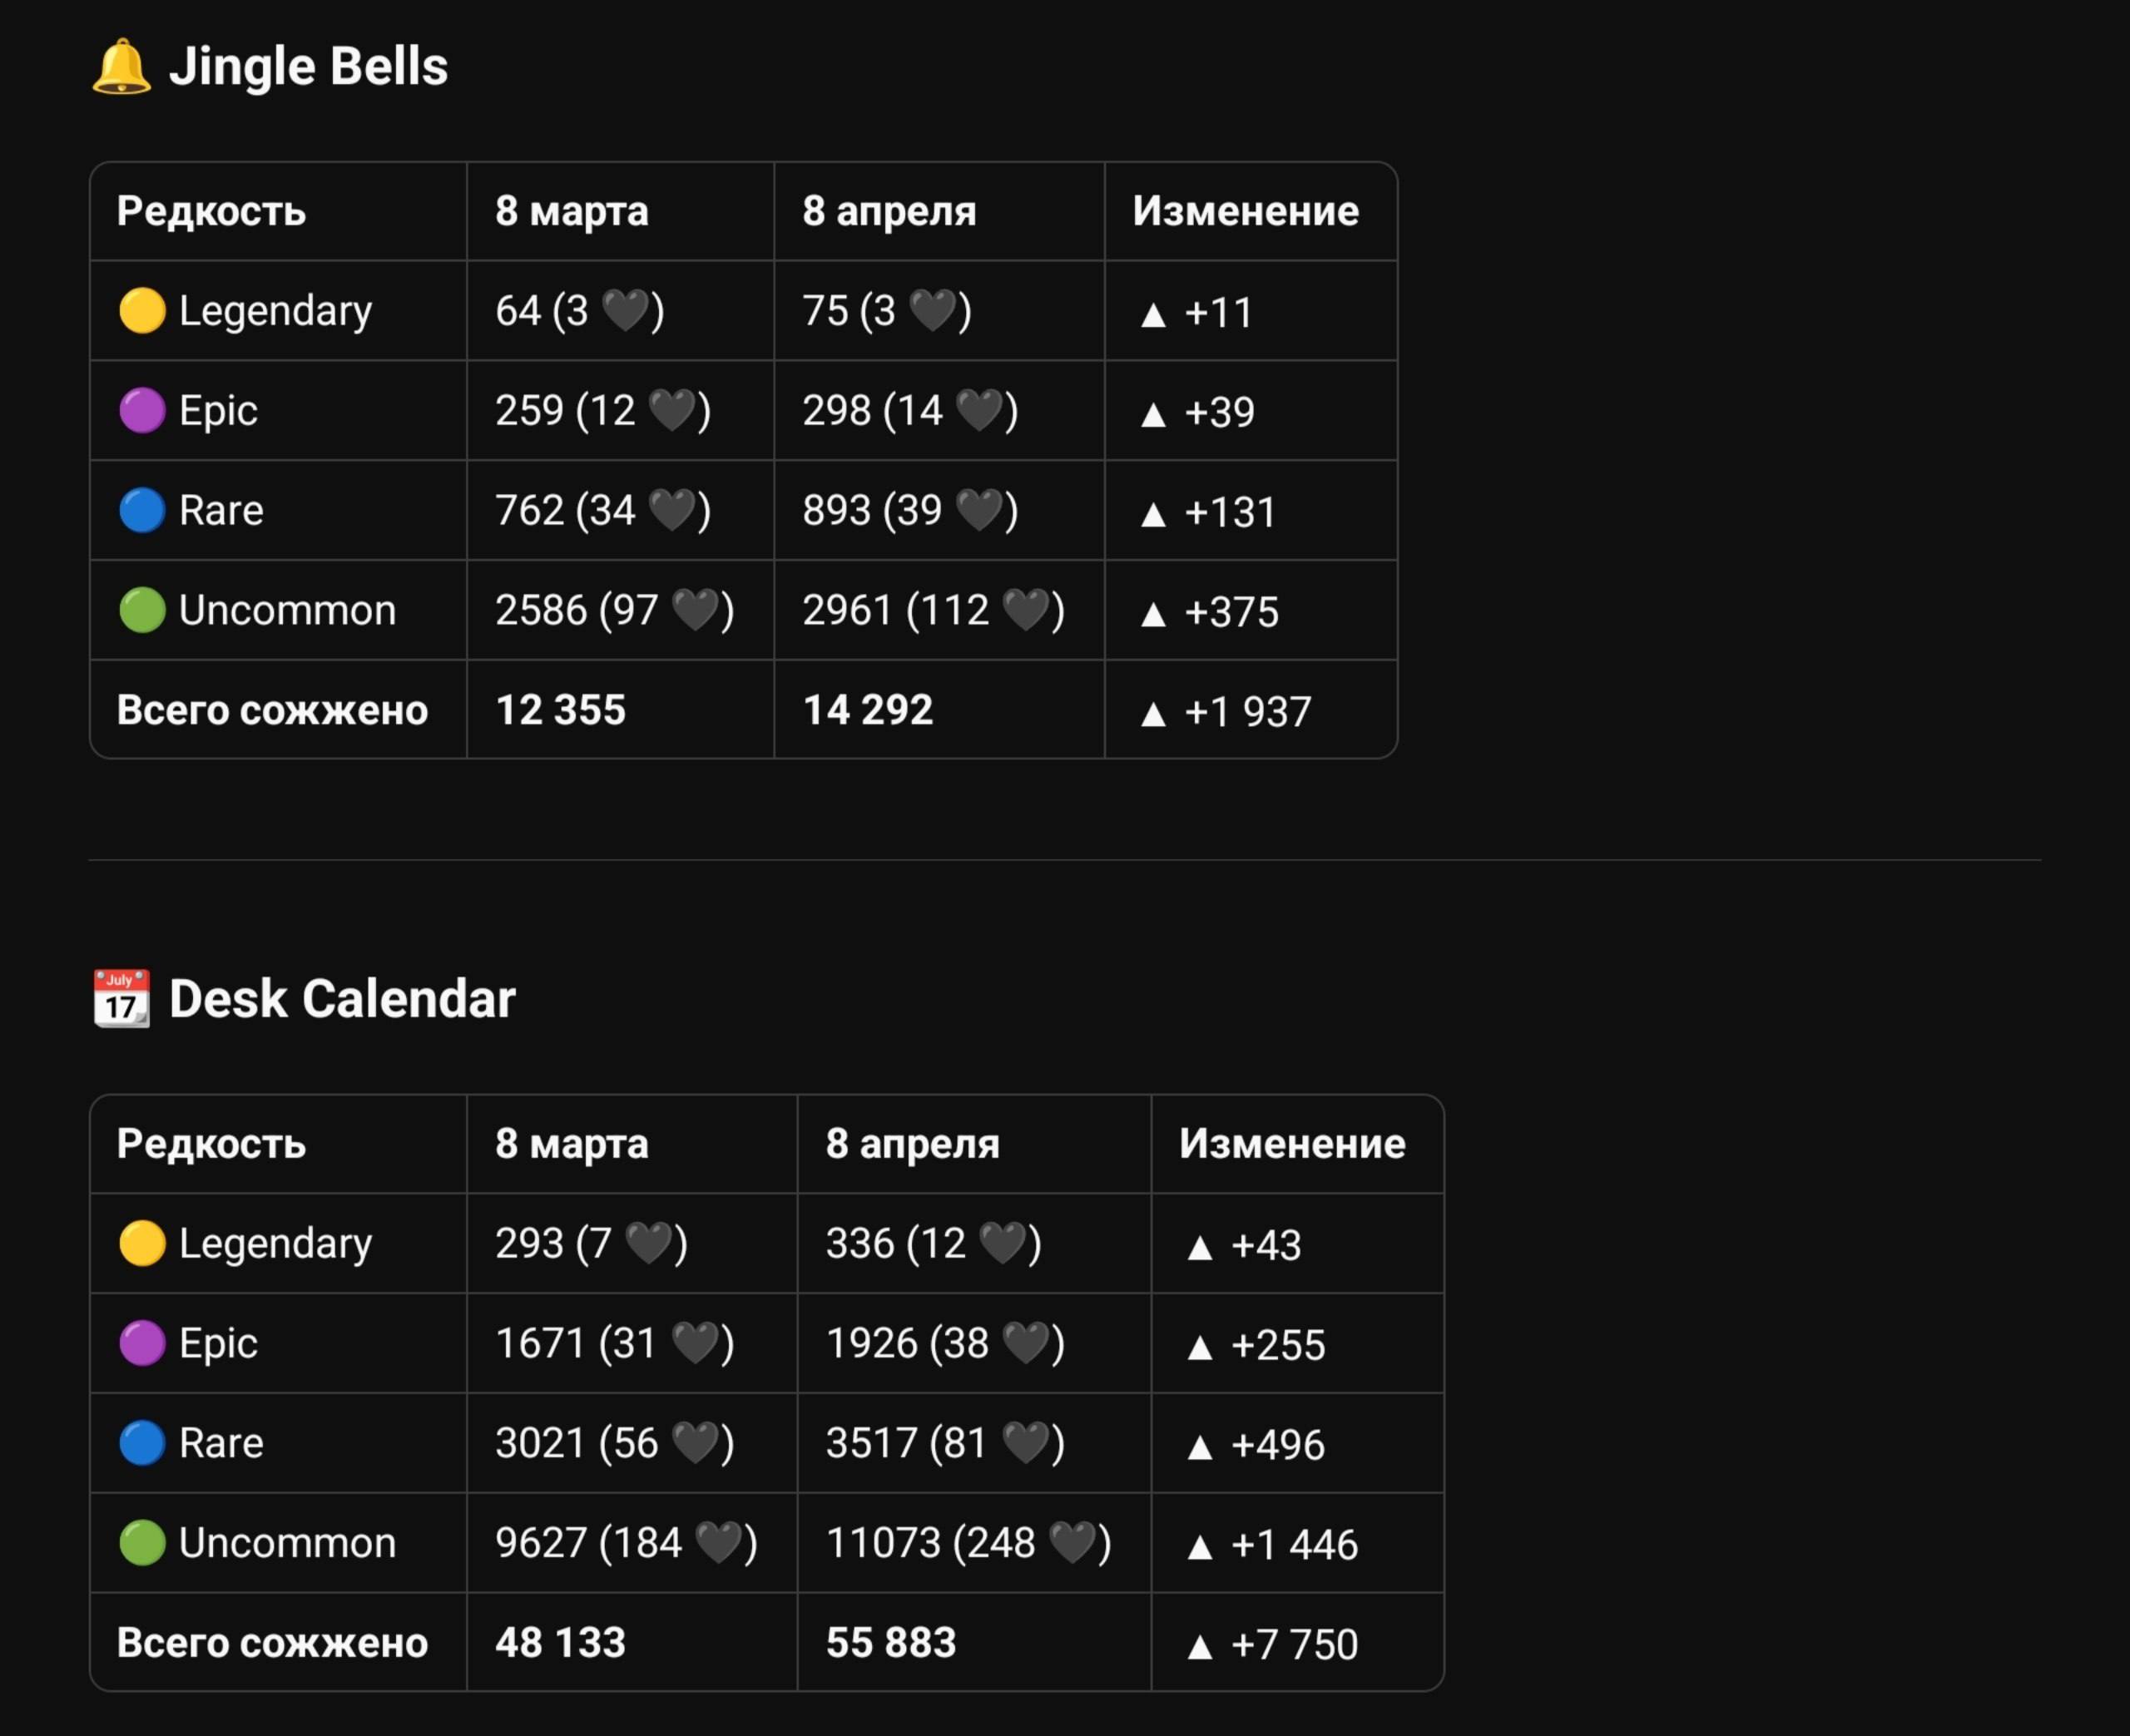Click the +1 446 change value

(x=1294, y=1545)
